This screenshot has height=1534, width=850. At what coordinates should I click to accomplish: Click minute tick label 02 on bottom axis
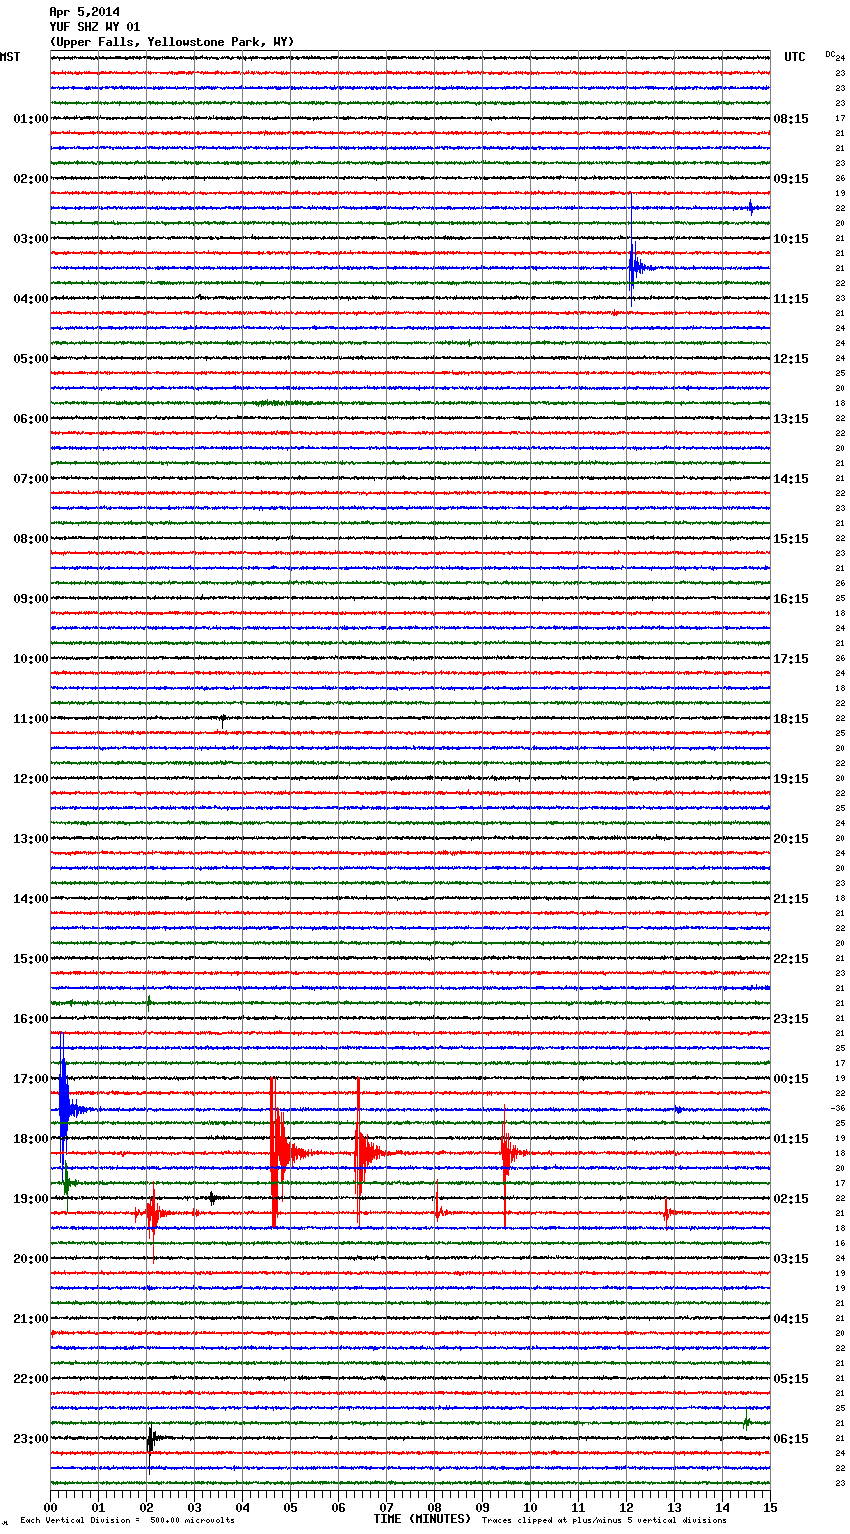[147, 1507]
